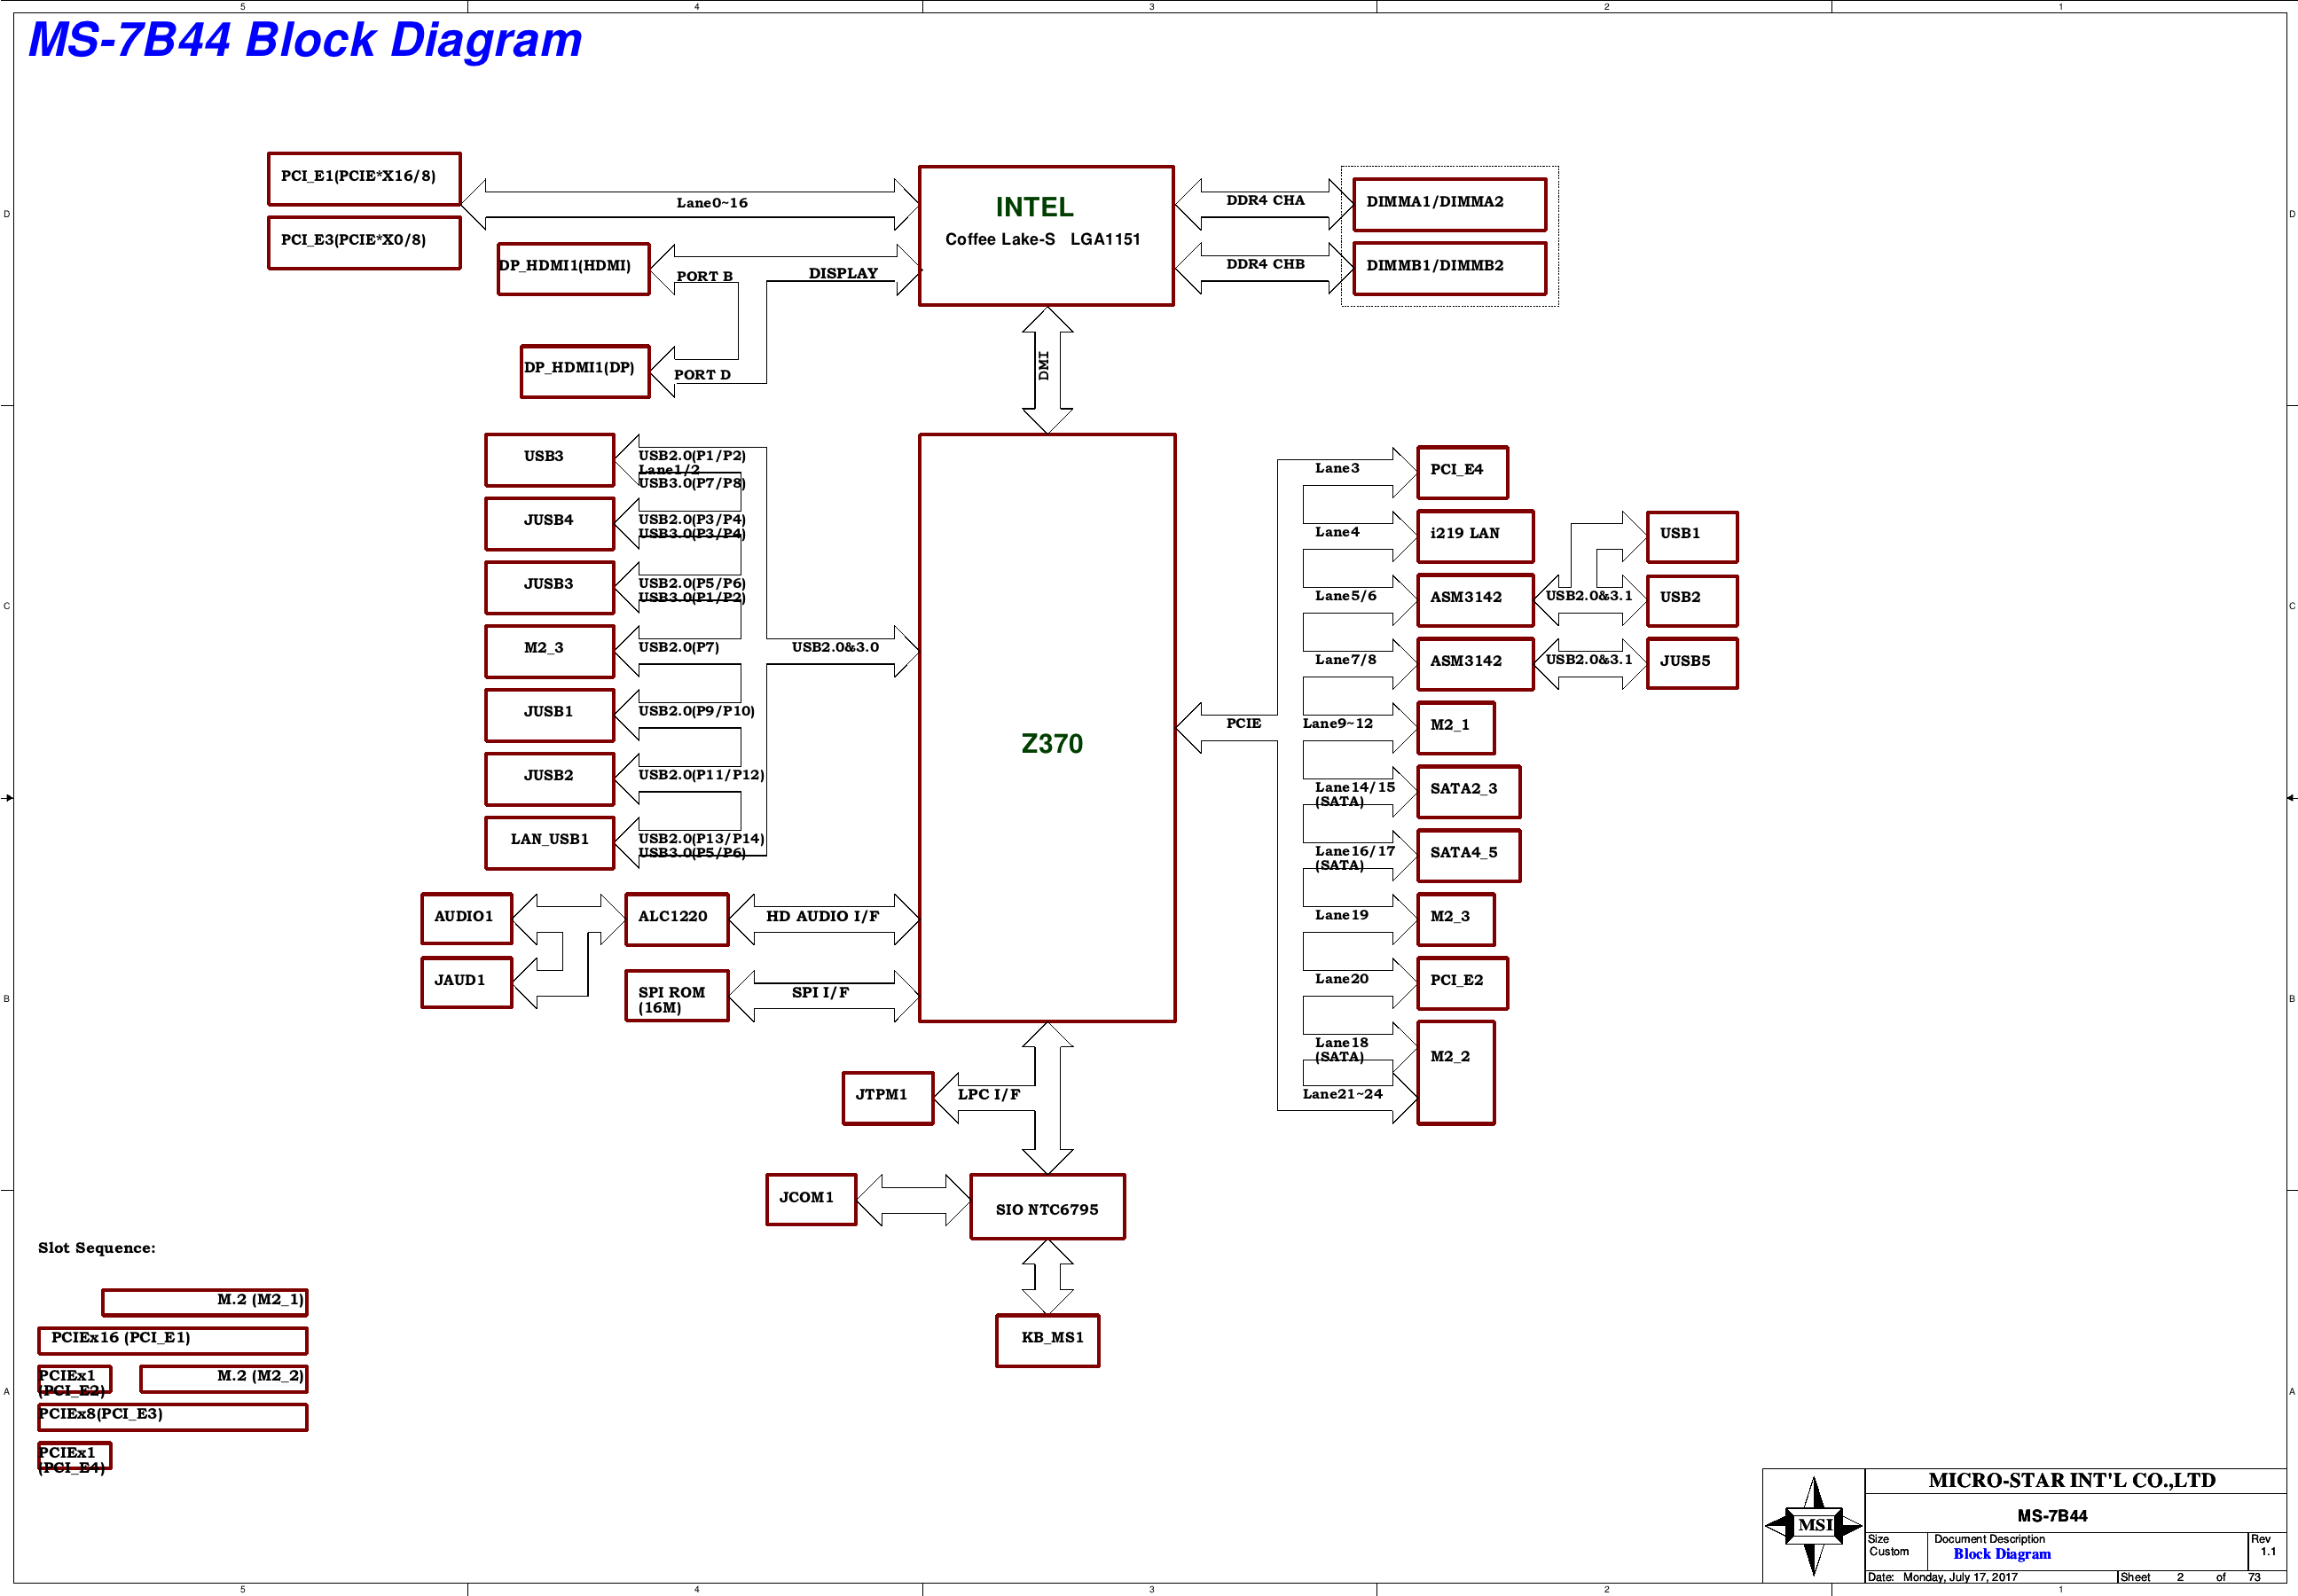Viewport: 2298px width, 1596px height.
Task: Click the DMI link arrow
Action: coord(1047,370)
